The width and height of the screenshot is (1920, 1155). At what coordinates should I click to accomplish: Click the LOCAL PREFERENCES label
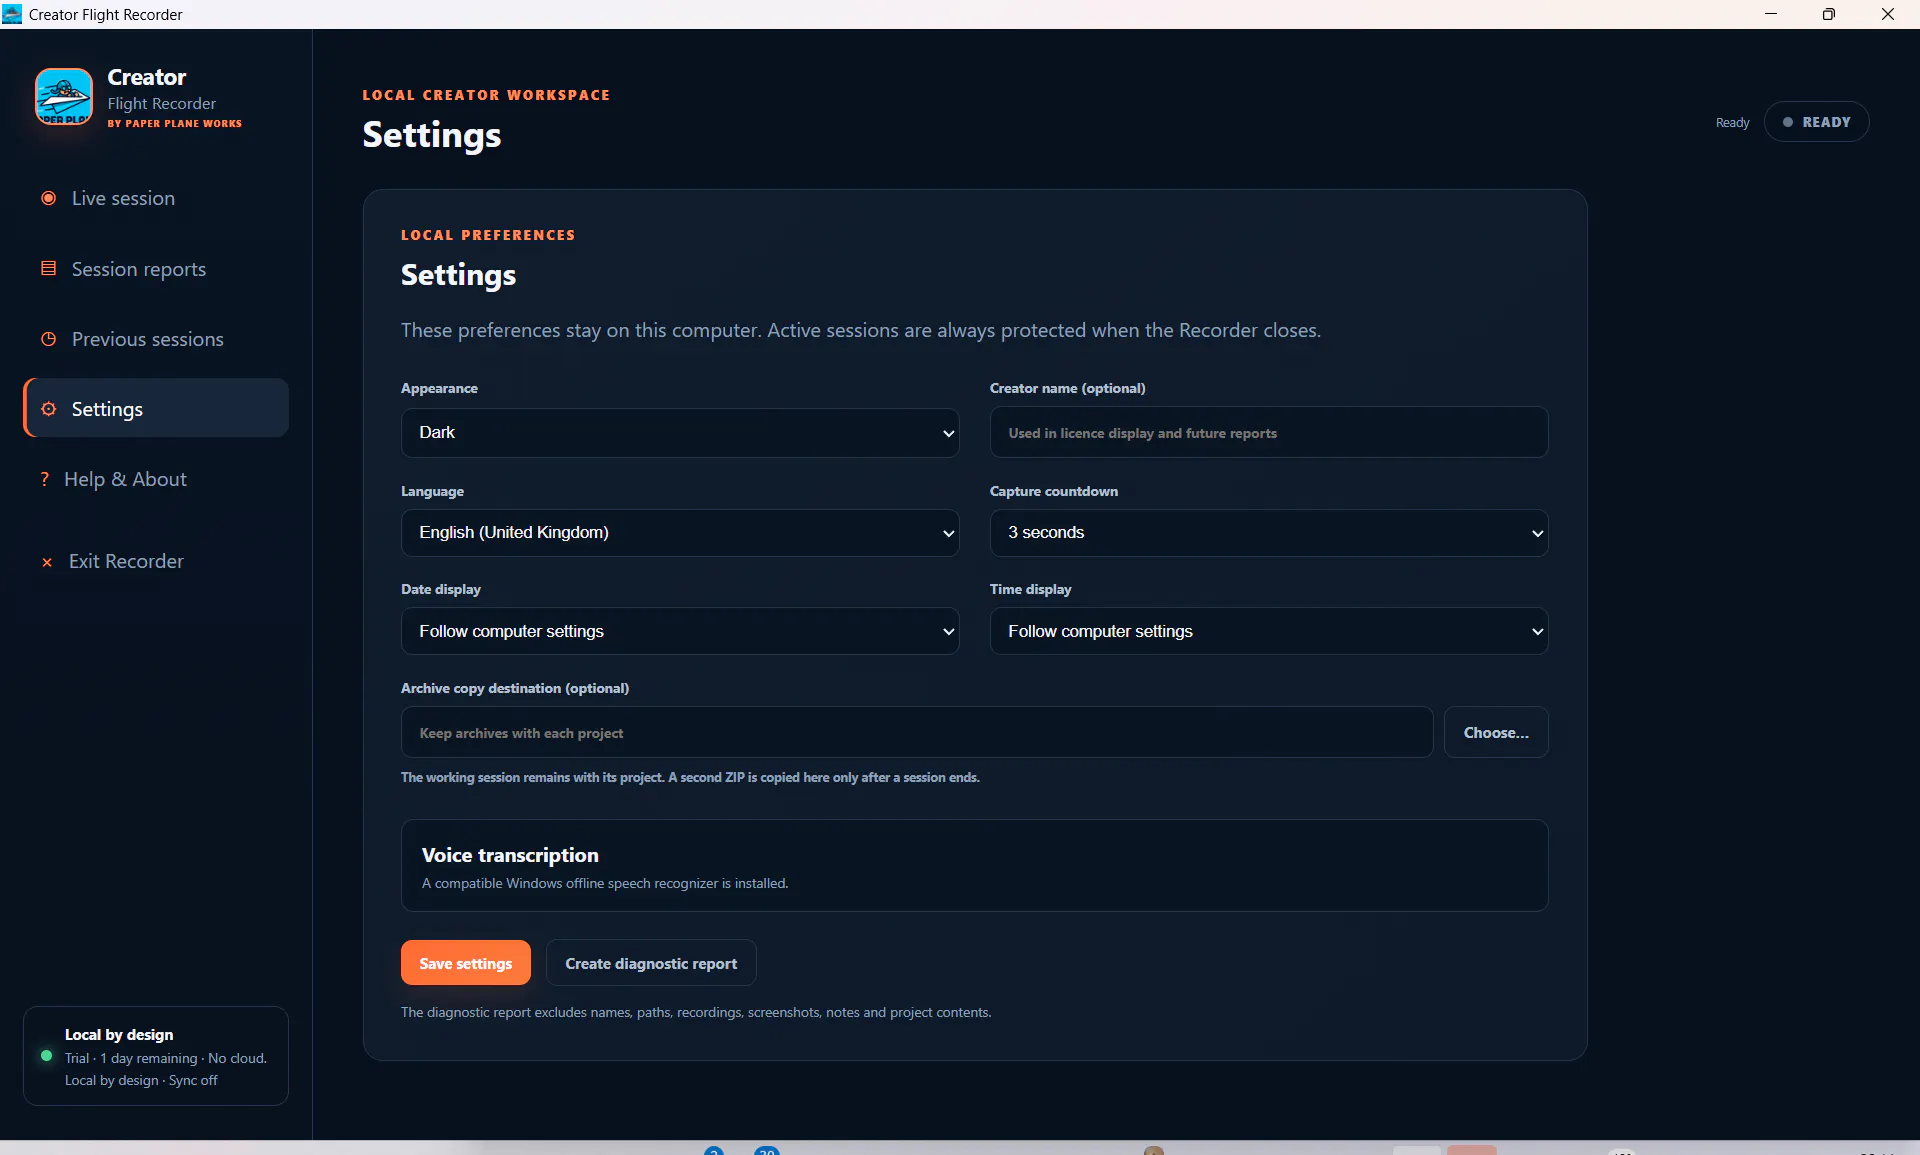(x=488, y=235)
